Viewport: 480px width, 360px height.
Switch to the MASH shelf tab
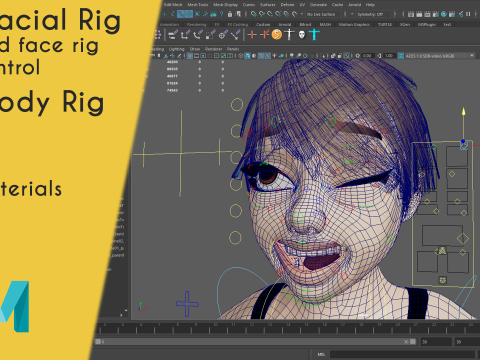click(325, 25)
